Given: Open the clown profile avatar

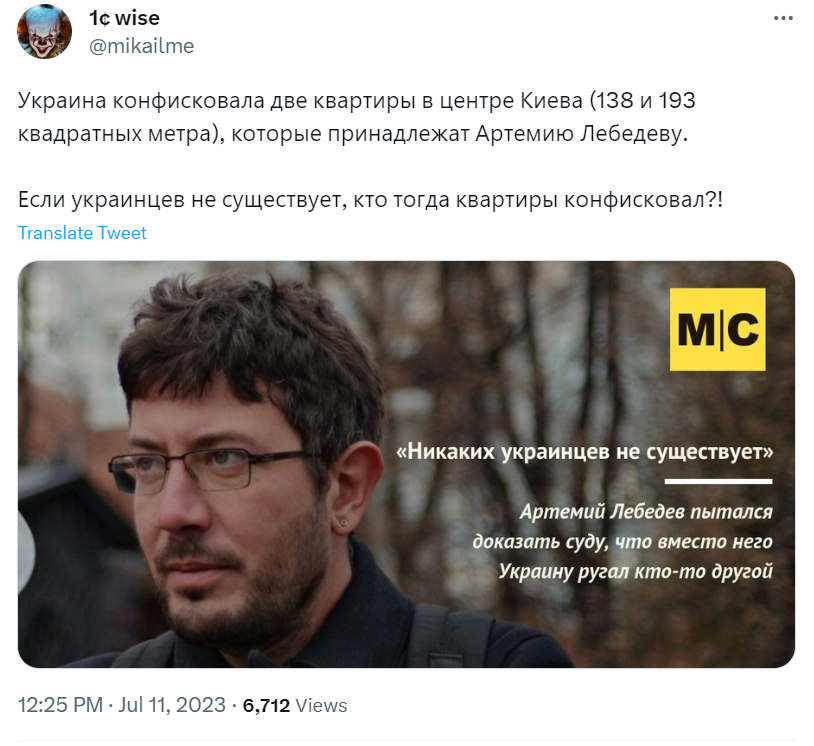Looking at the screenshot, I should (x=45, y=32).
